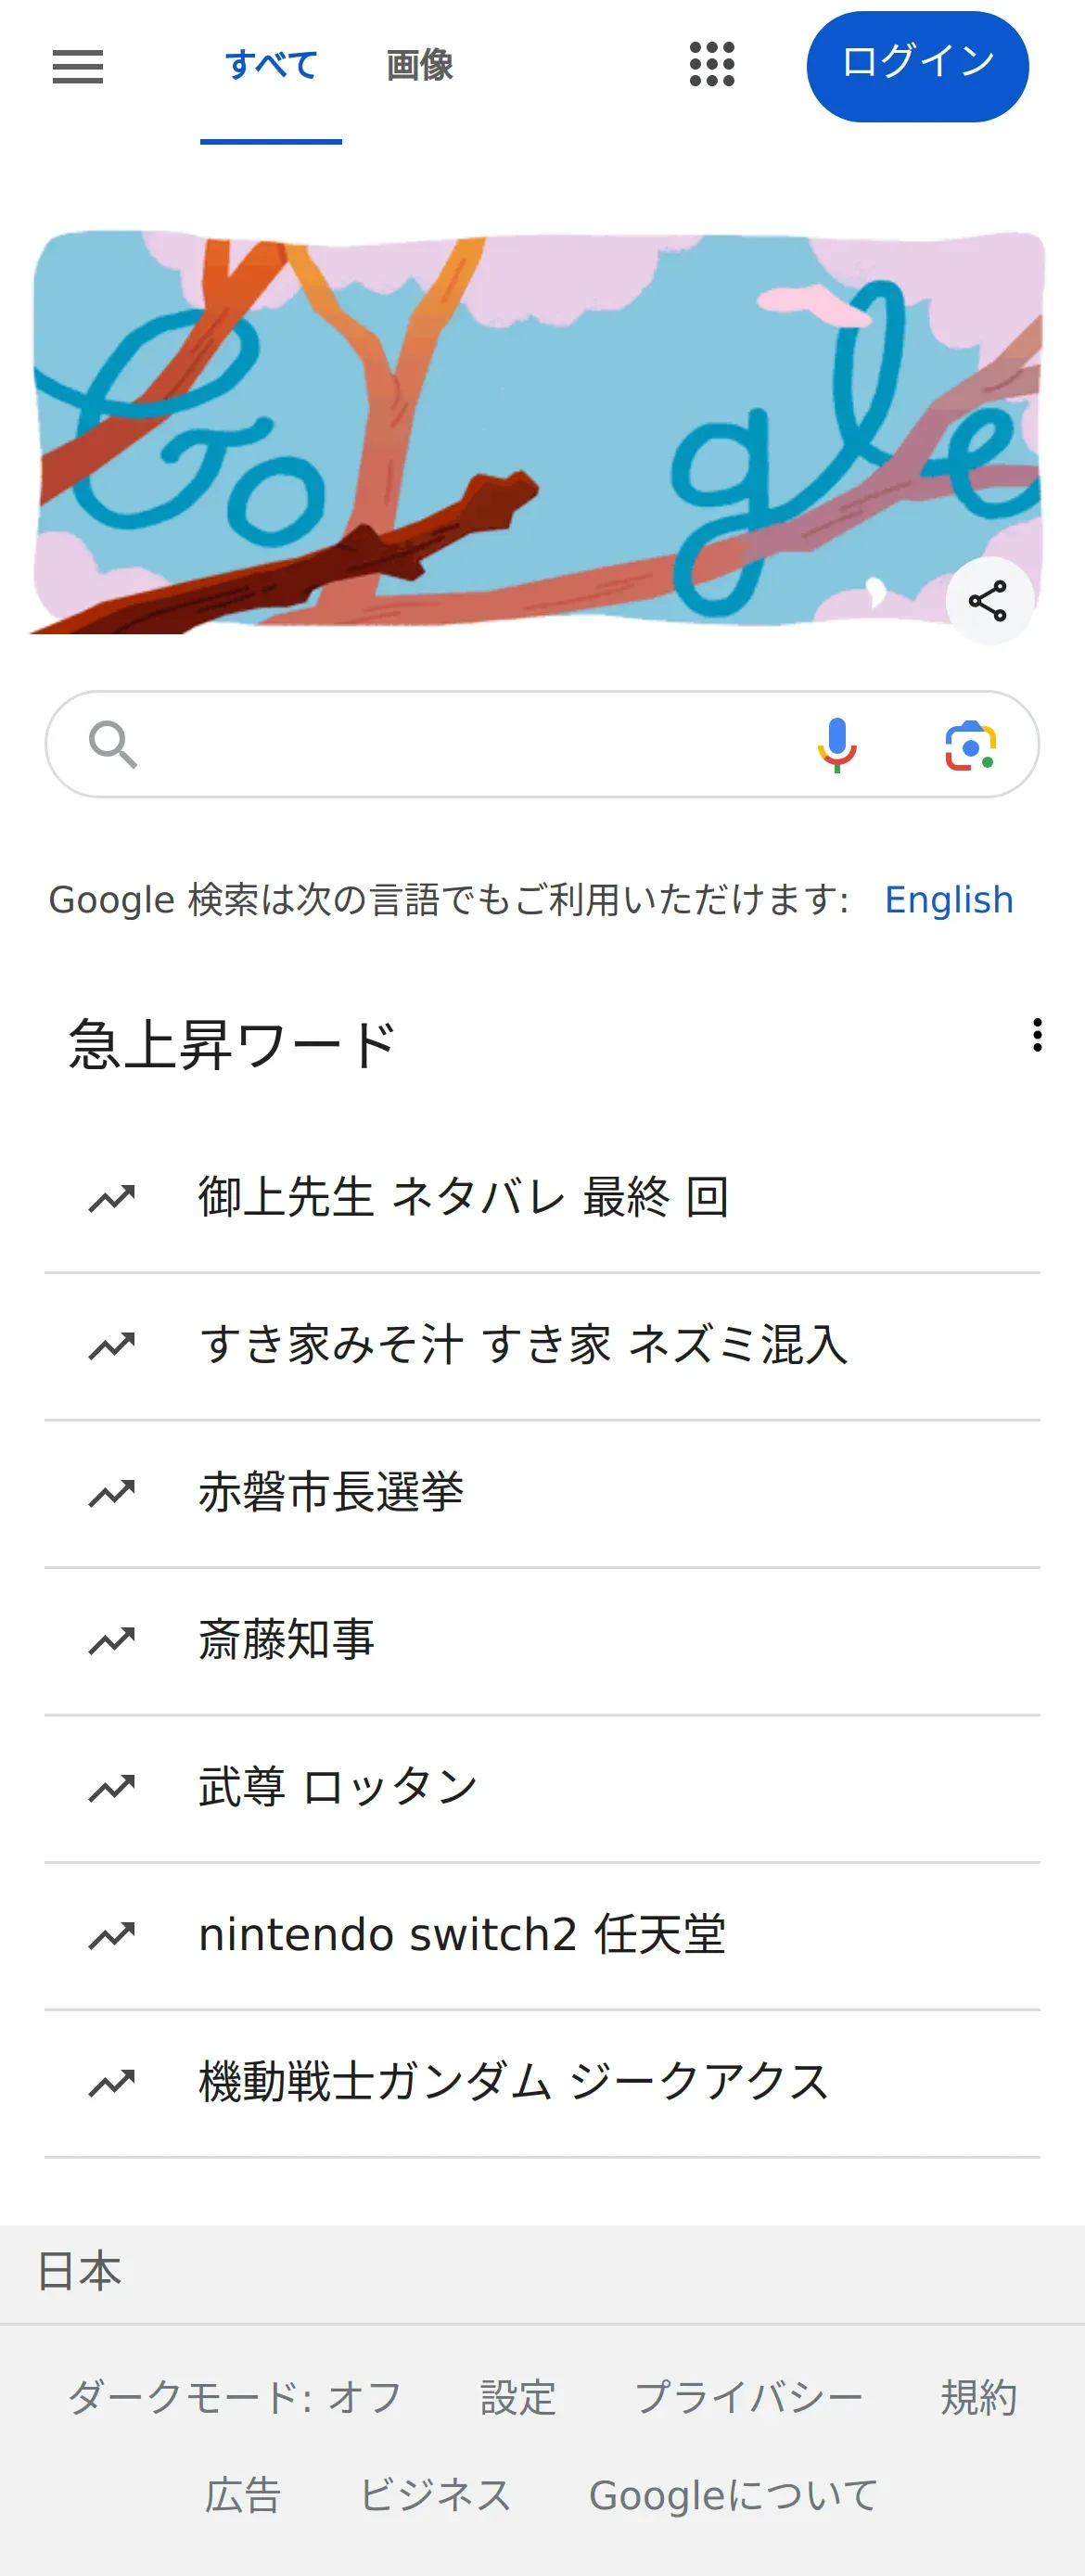Select the すべて tab
The width and height of the screenshot is (1085, 2576).
coord(271,66)
